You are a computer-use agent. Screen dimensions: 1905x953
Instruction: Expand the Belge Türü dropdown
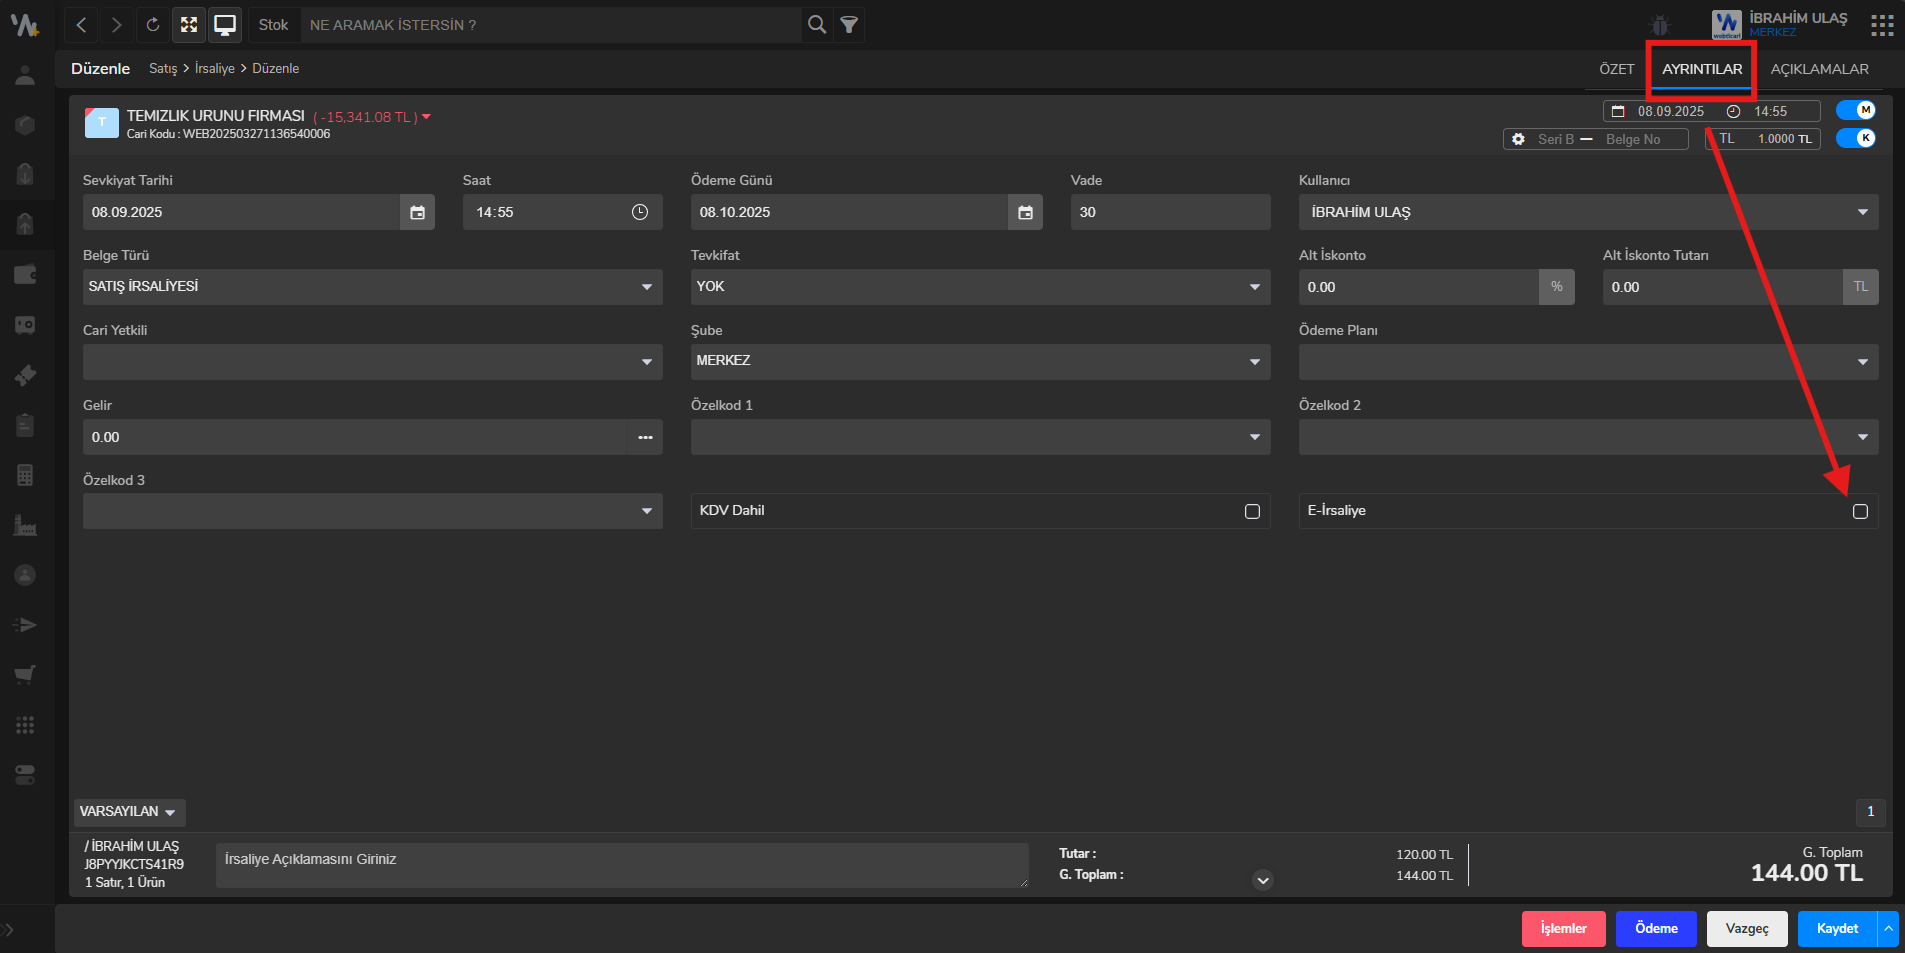(x=372, y=287)
